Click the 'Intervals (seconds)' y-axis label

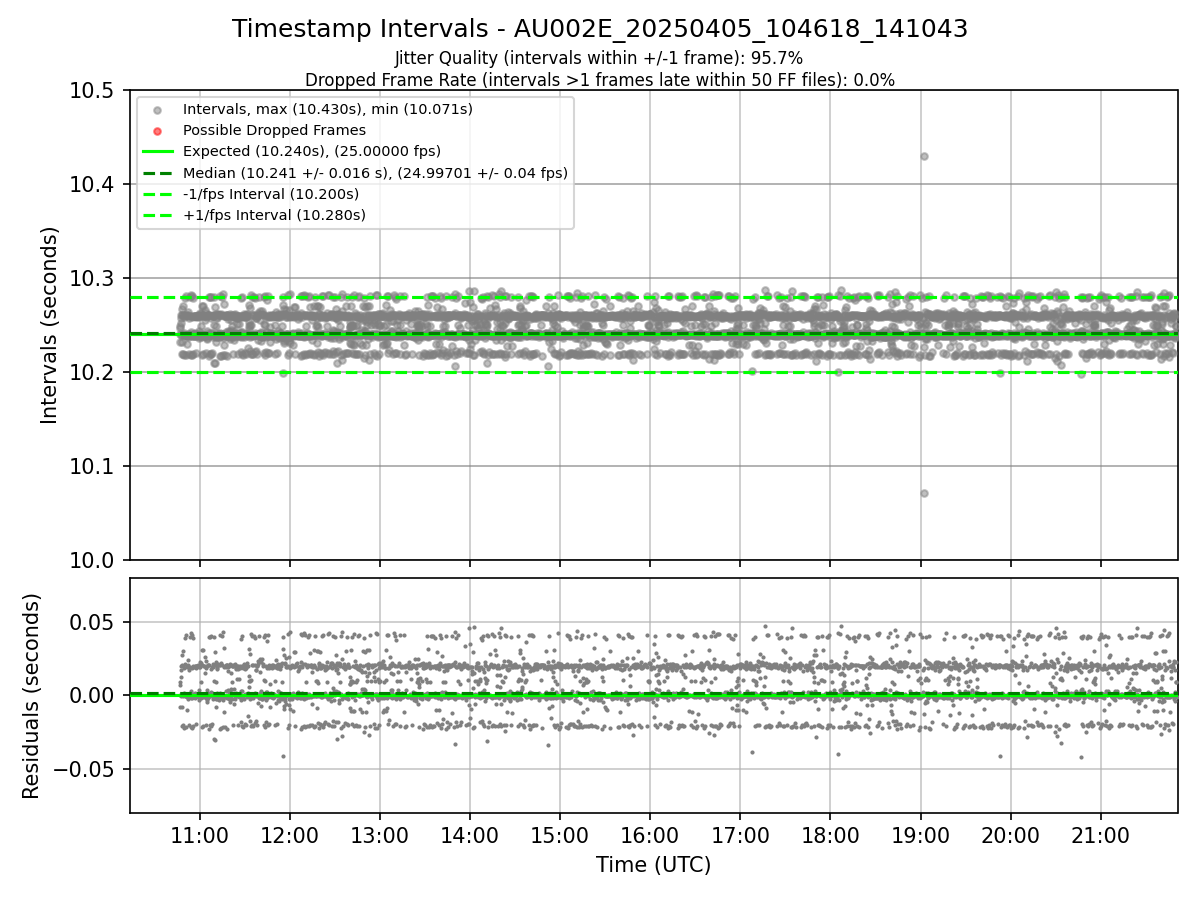point(50,325)
